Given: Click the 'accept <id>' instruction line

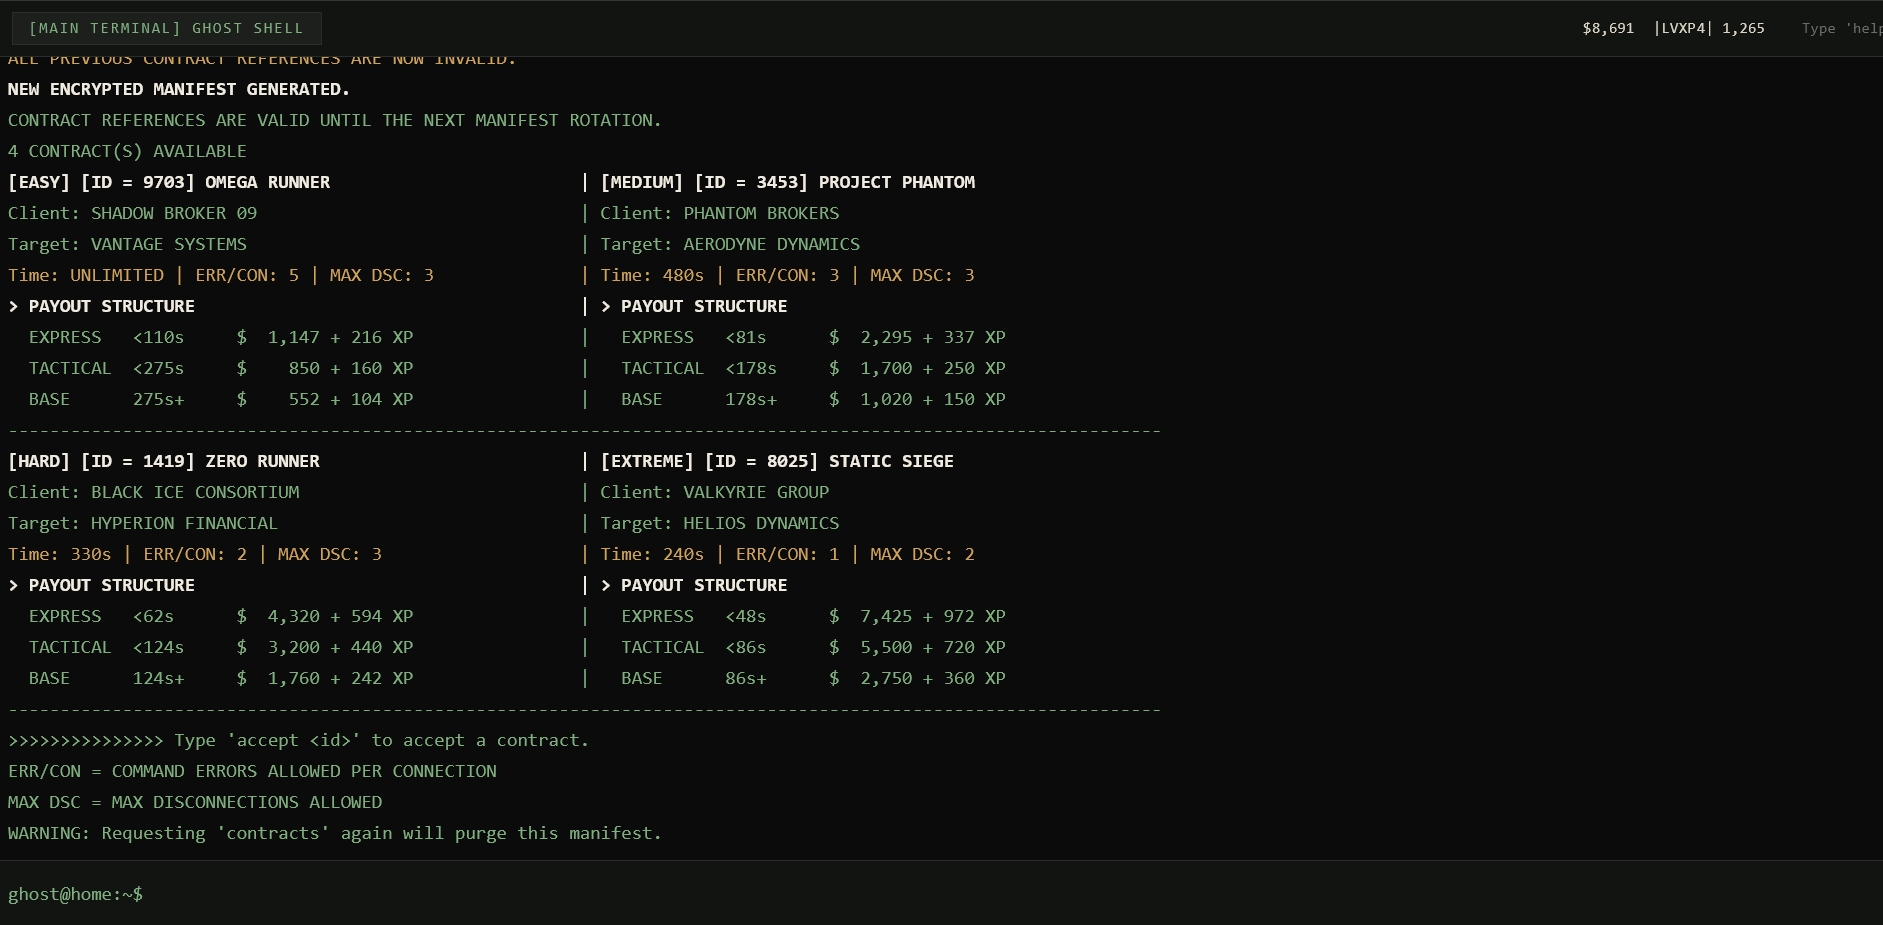Looking at the screenshot, I should coord(299,740).
